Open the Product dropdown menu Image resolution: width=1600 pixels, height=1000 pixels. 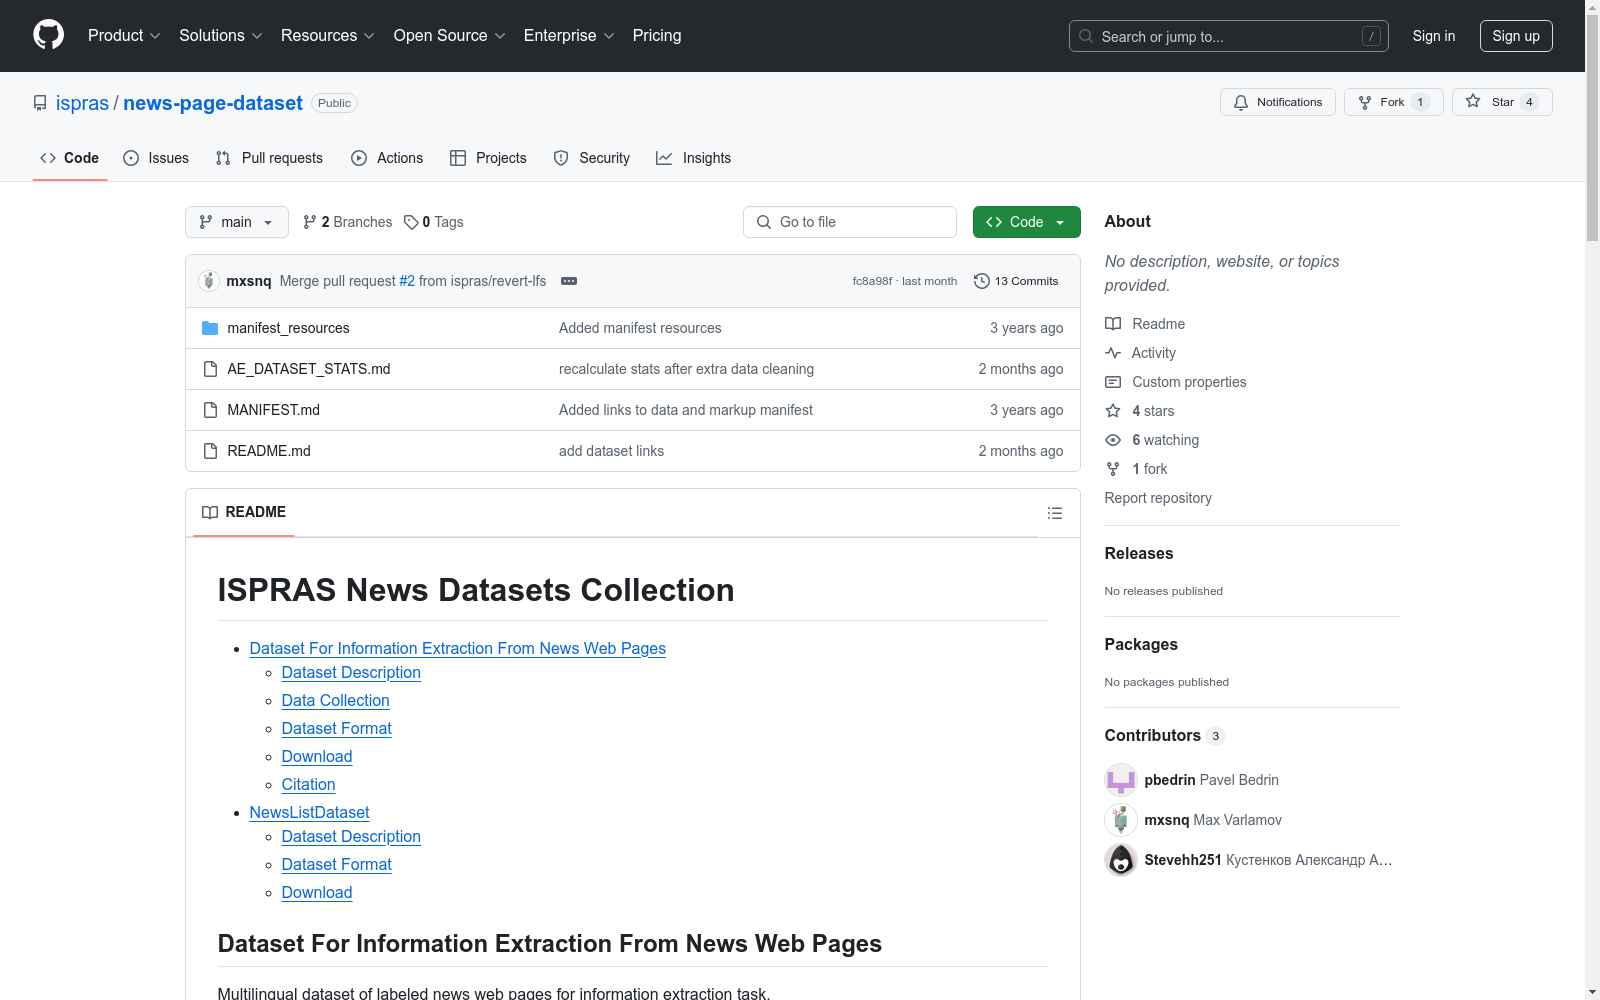coord(124,36)
